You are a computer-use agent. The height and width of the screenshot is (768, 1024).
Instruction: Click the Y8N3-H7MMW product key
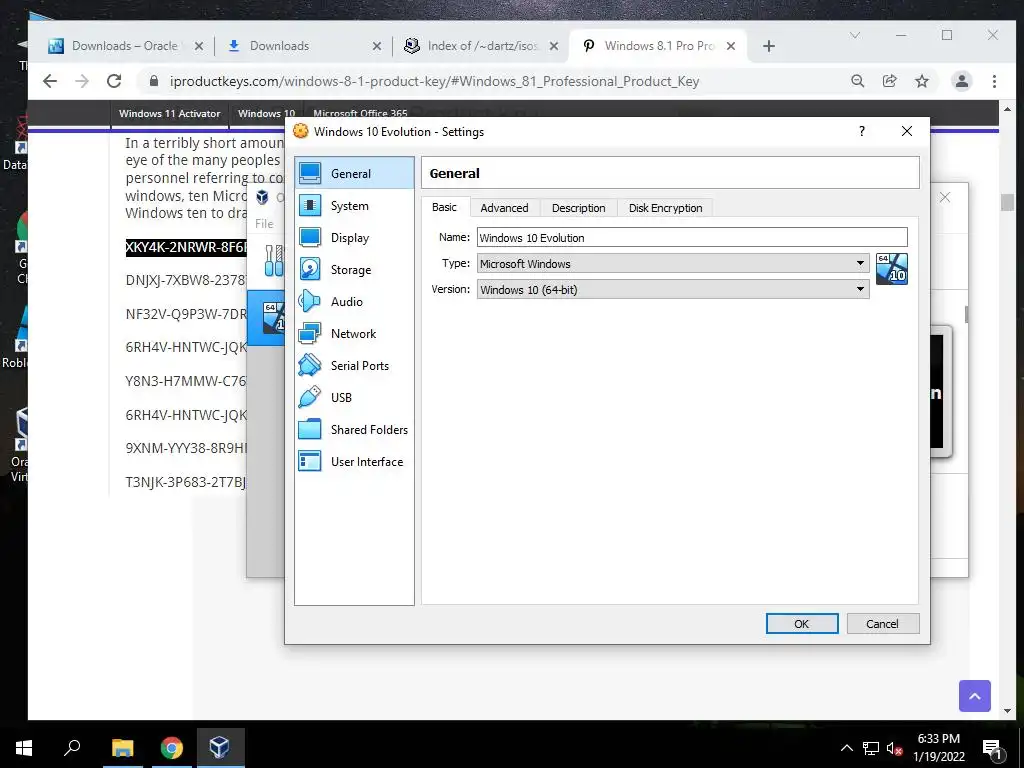click(186, 381)
